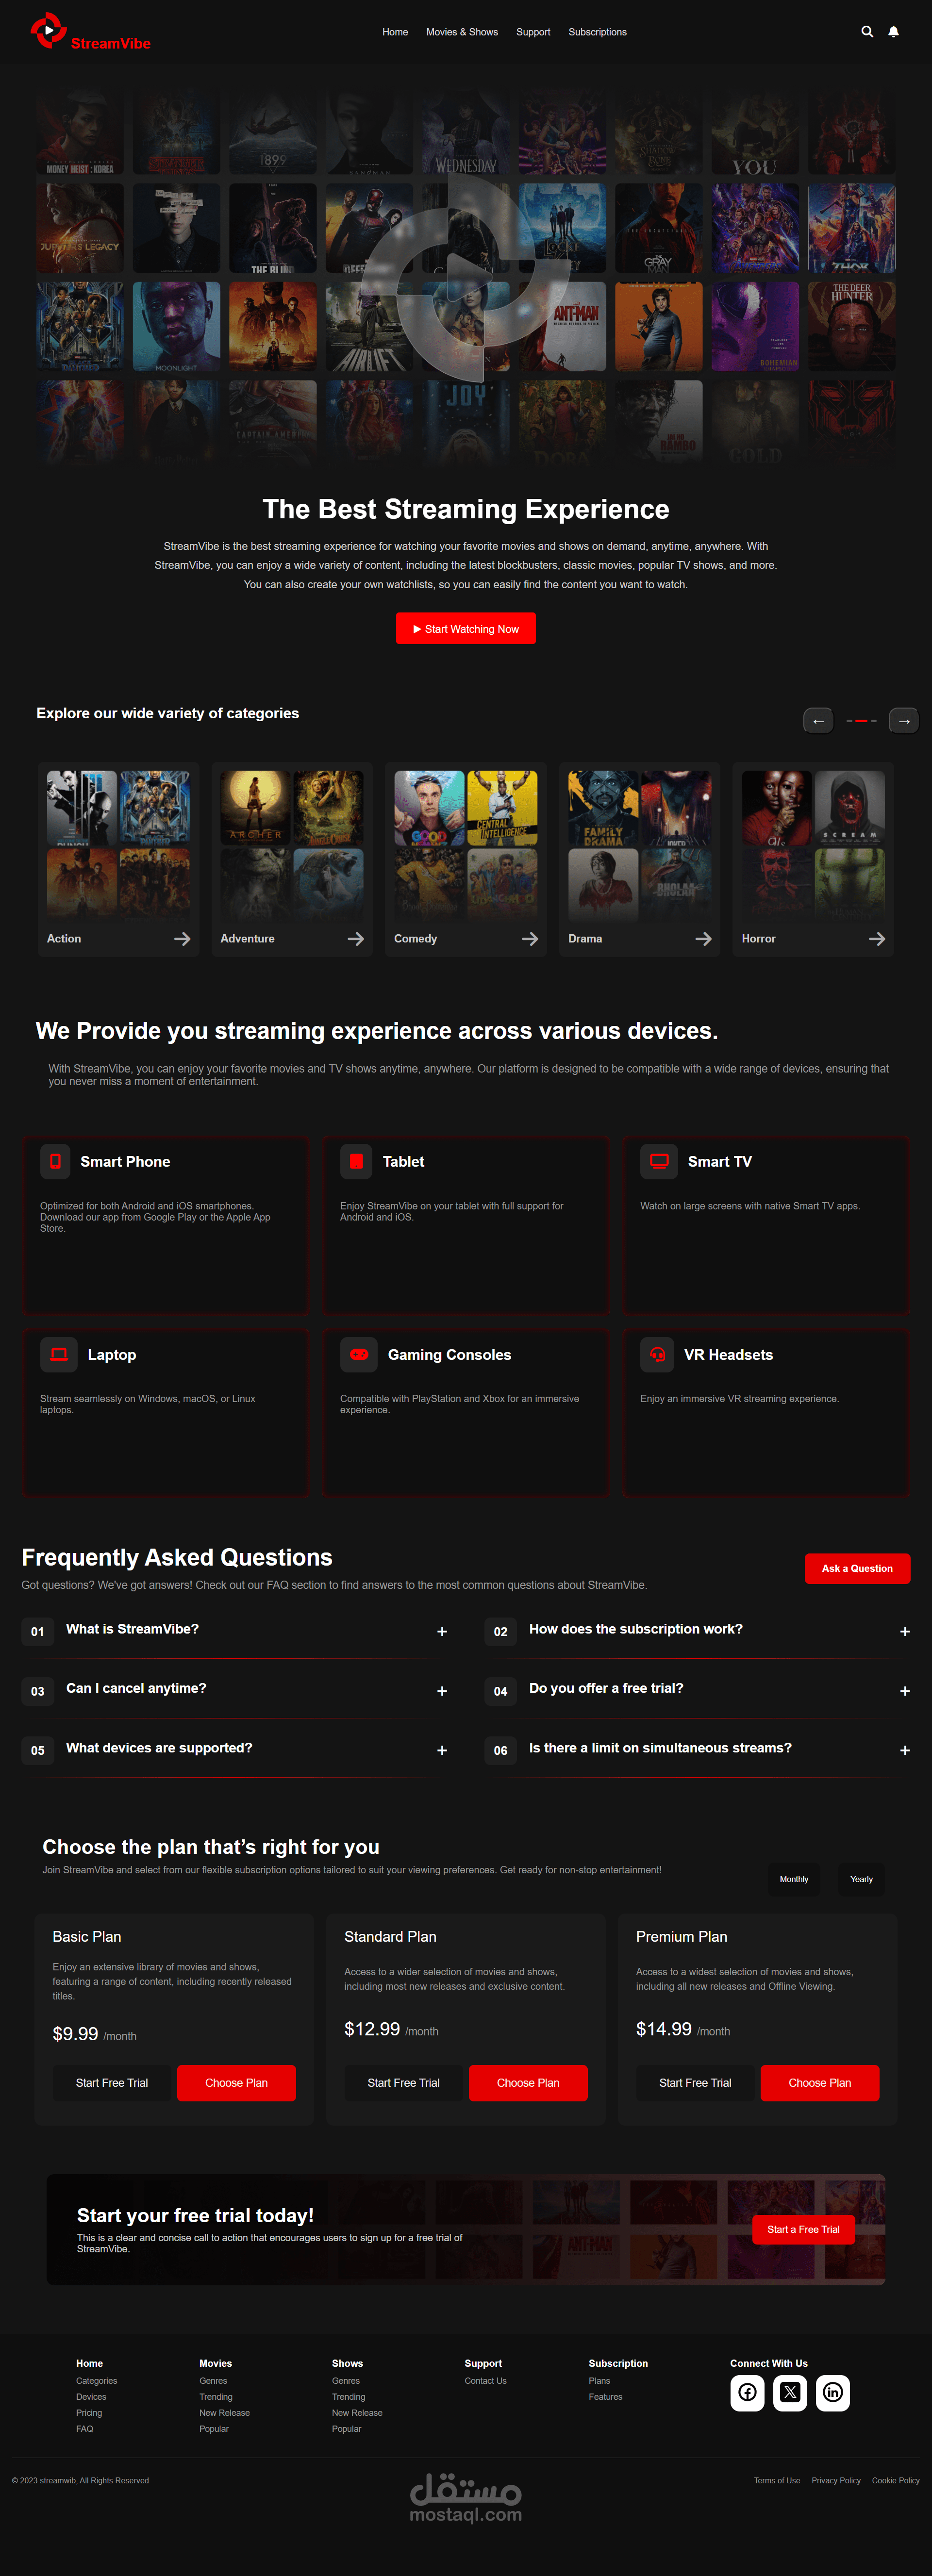This screenshot has width=932, height=2576.
Task: Click the VR Headsets icon
Action: [x=657, y=1354]
